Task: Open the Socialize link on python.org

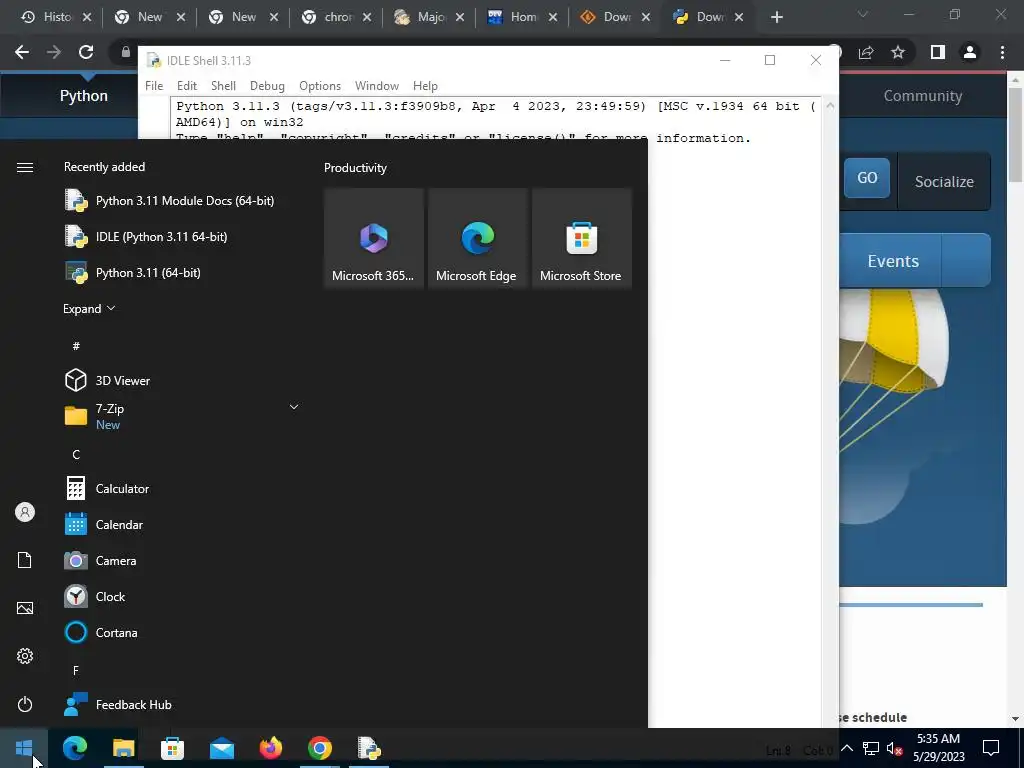Action: pos(944,182)
